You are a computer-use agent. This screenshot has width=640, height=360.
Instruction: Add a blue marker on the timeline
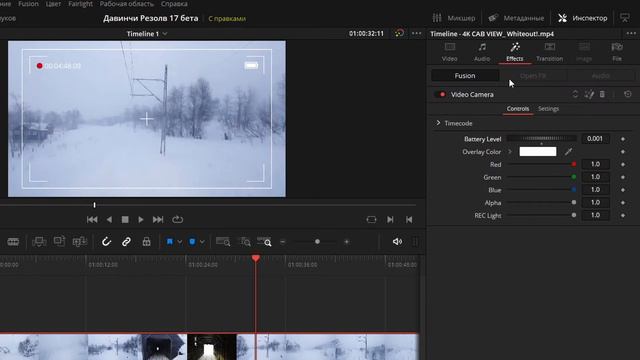coord(192,242)
